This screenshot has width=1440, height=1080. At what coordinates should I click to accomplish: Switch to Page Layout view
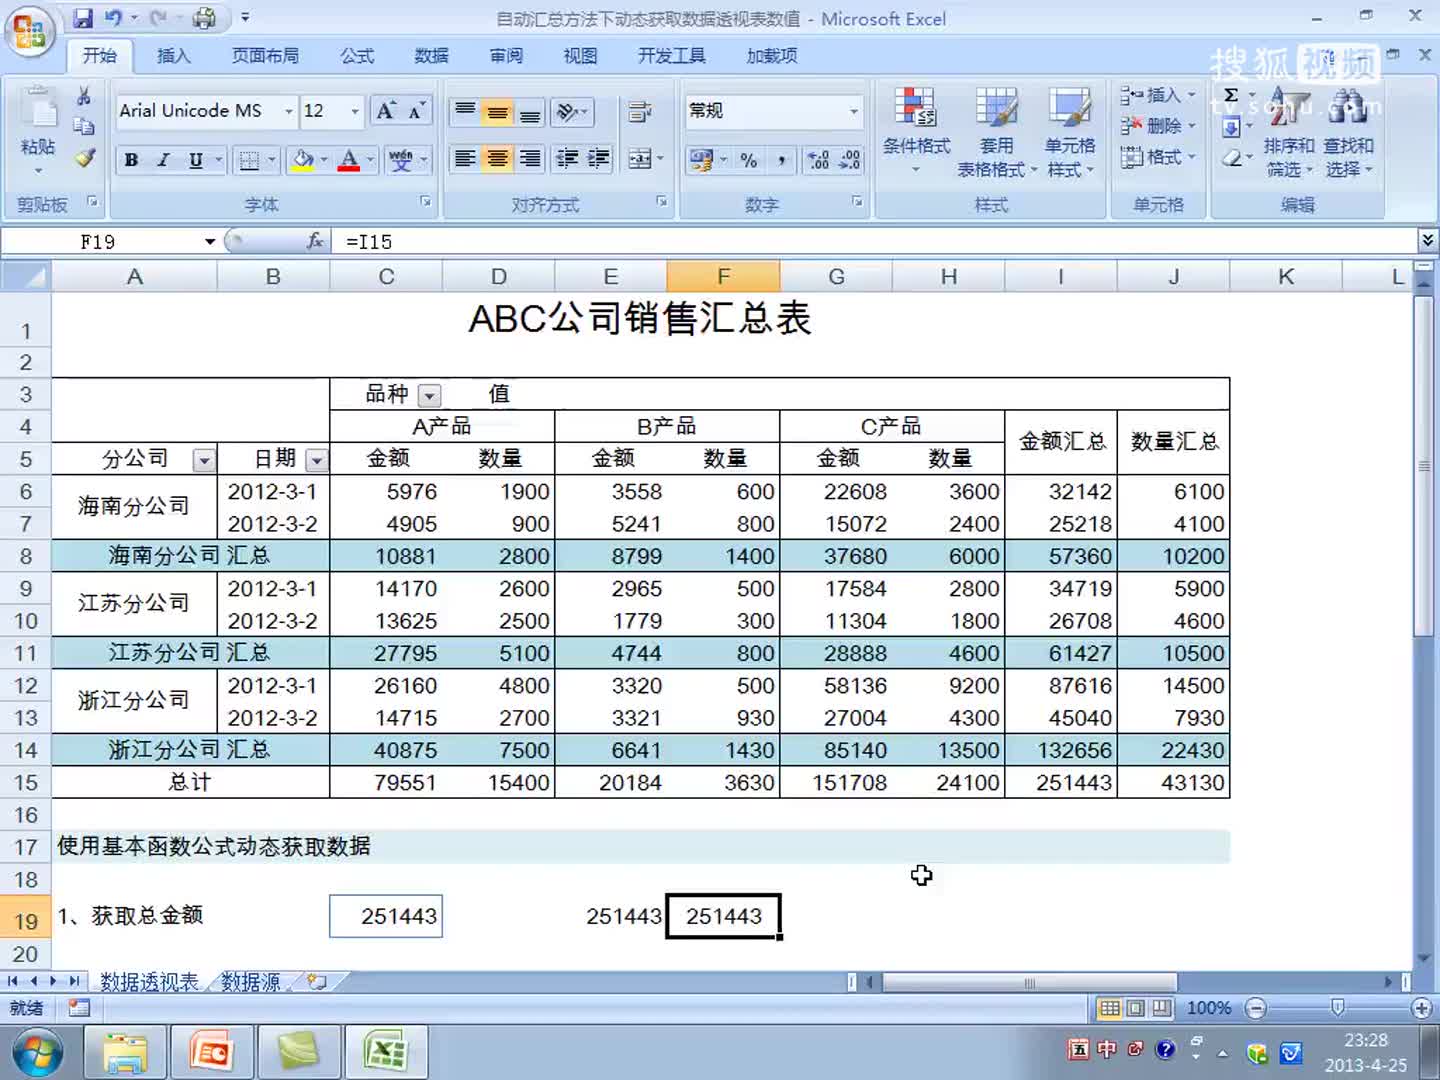point(1135,1008)
